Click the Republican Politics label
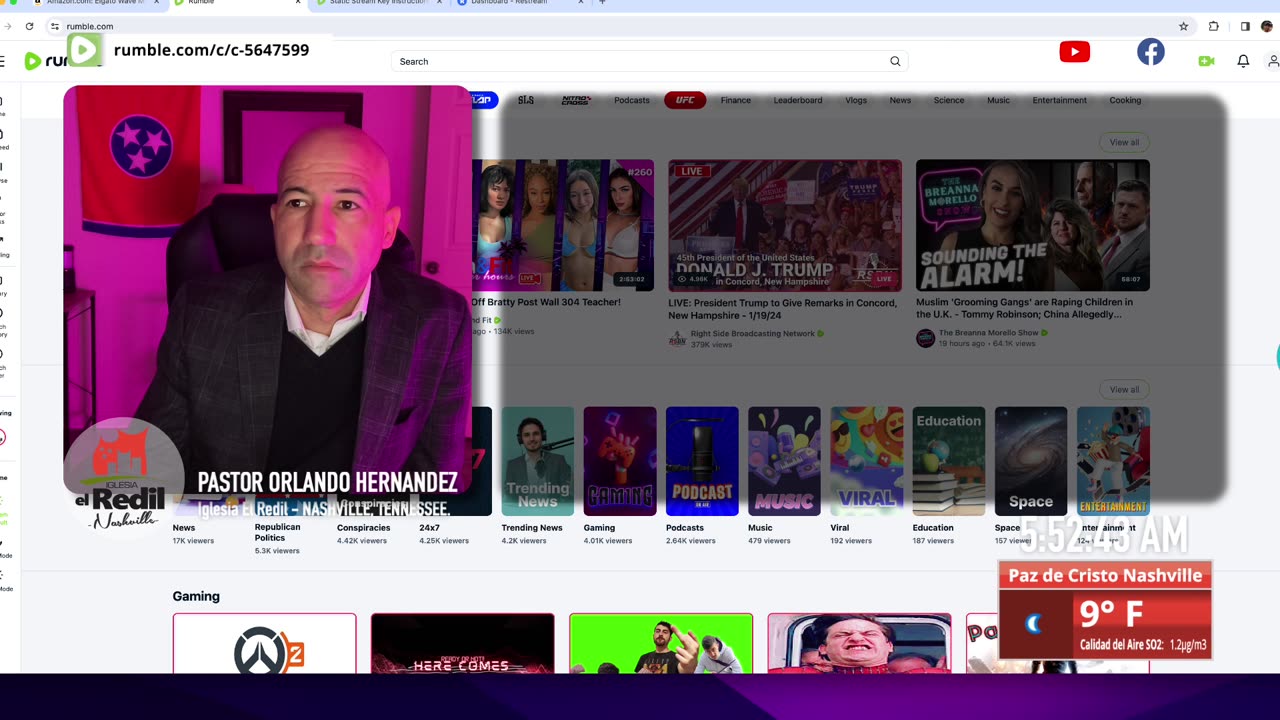 click(x=278, y=532)
